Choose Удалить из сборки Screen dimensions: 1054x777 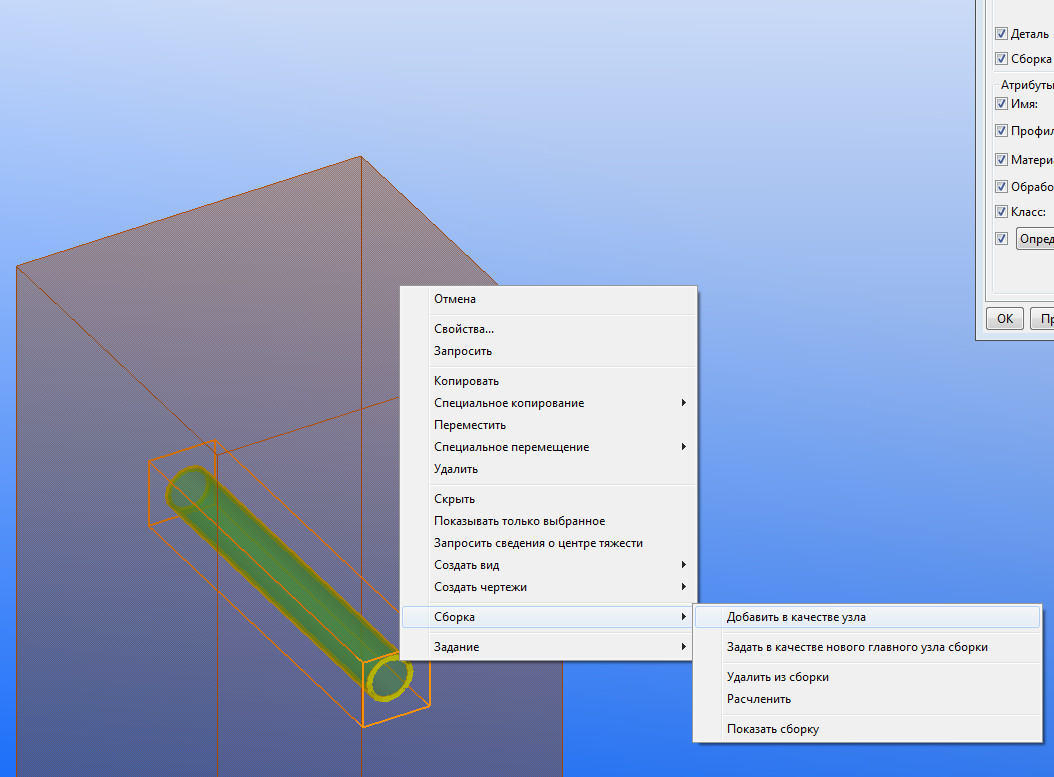coord(777,677)
